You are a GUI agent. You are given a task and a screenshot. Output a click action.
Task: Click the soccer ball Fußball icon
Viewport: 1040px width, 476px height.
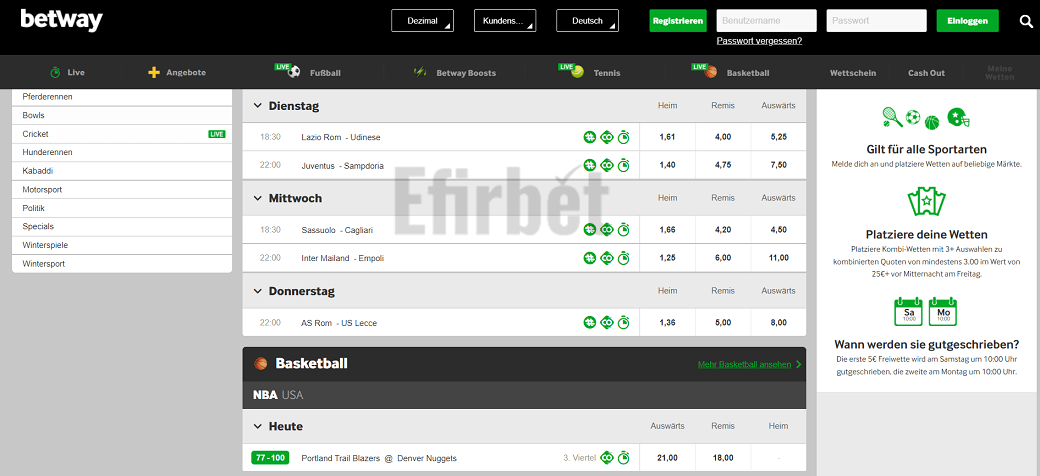click(x=294, y=72)
